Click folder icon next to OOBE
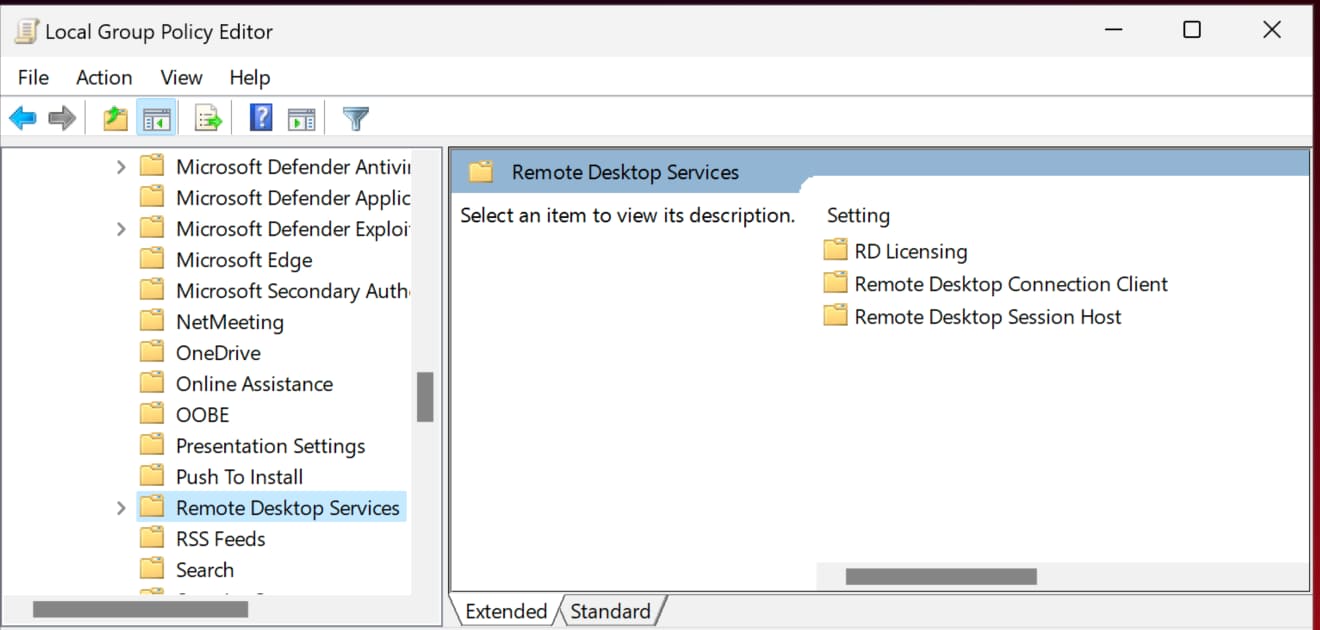Screen dimensions: 1320x630 152,414
